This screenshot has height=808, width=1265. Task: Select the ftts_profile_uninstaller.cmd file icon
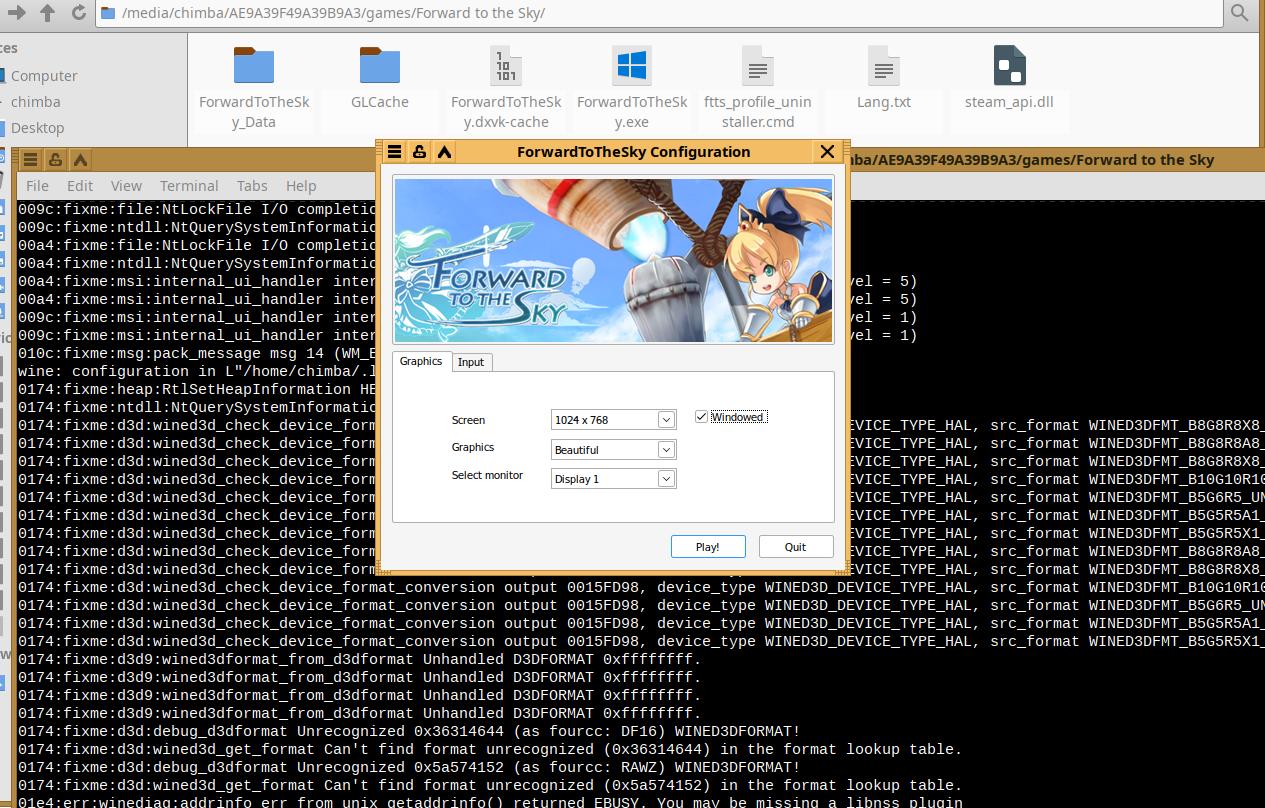pos(758,66)
